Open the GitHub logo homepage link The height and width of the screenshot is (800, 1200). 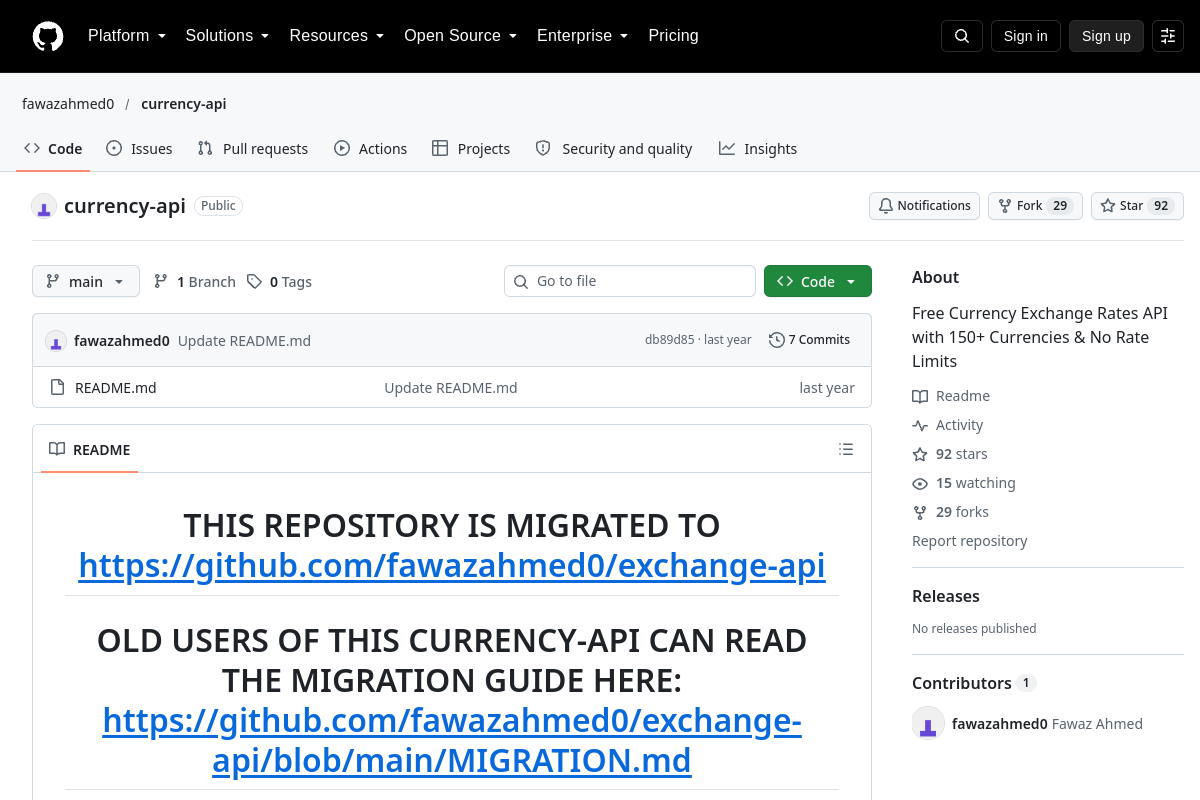(48, 36)
